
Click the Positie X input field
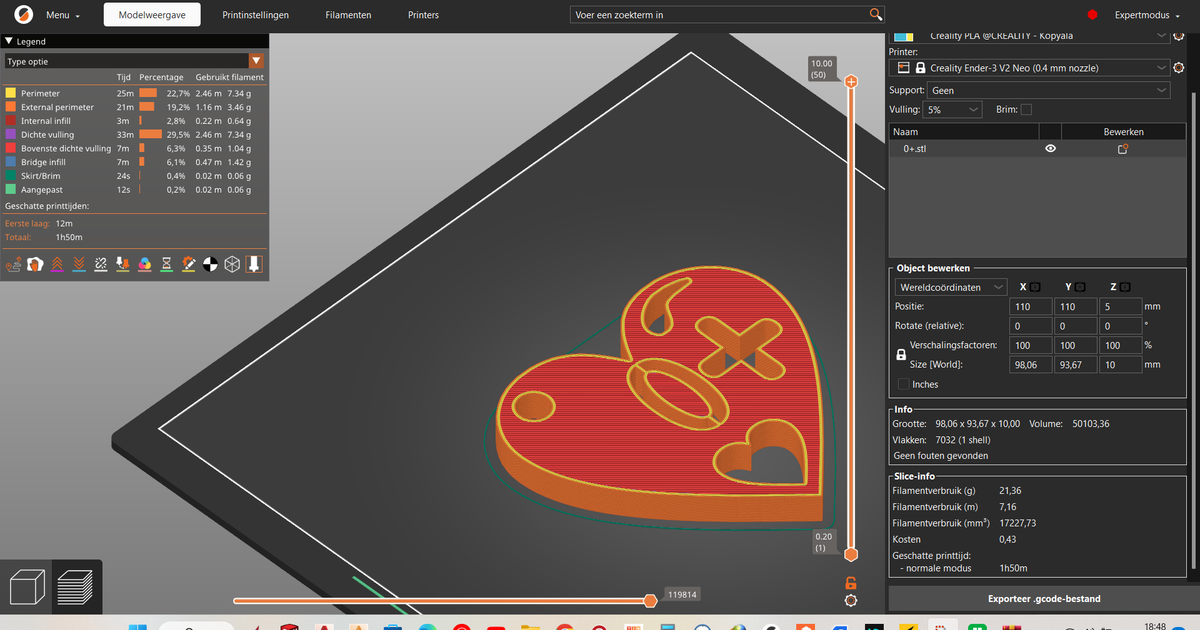tap(1030, 307)
